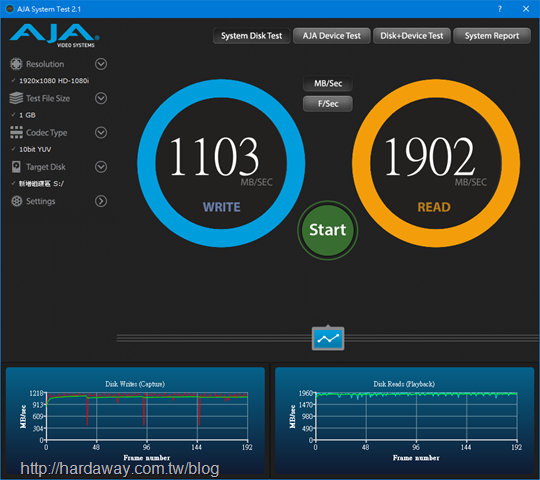The height and width of the screenshot is (480, 540).
Task: Switch units to MB/Sec
Action: [x=328, y=83]
